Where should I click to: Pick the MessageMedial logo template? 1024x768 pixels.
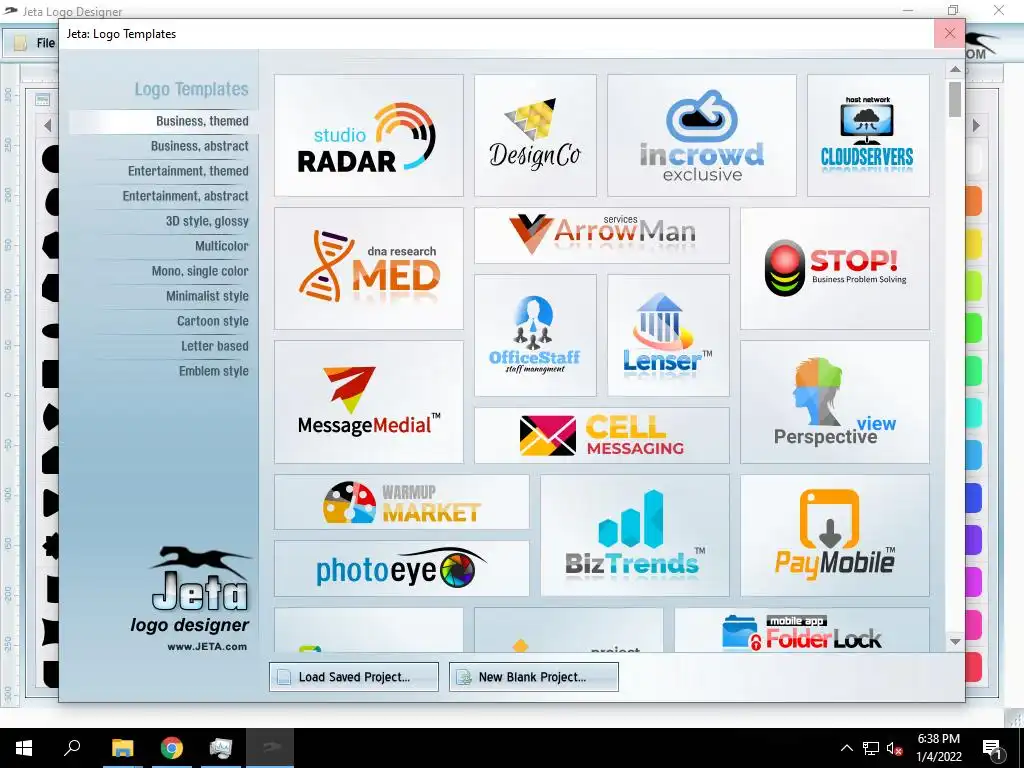point(369,402)
